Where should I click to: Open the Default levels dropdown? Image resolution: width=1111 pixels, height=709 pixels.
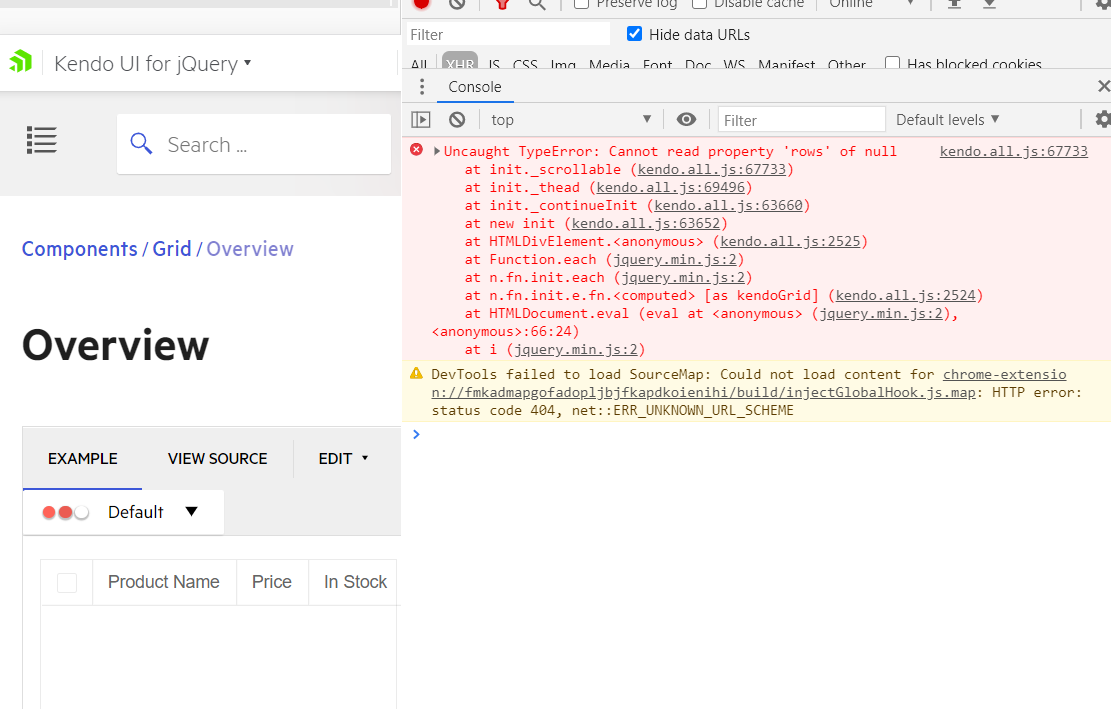click(947, 120)
